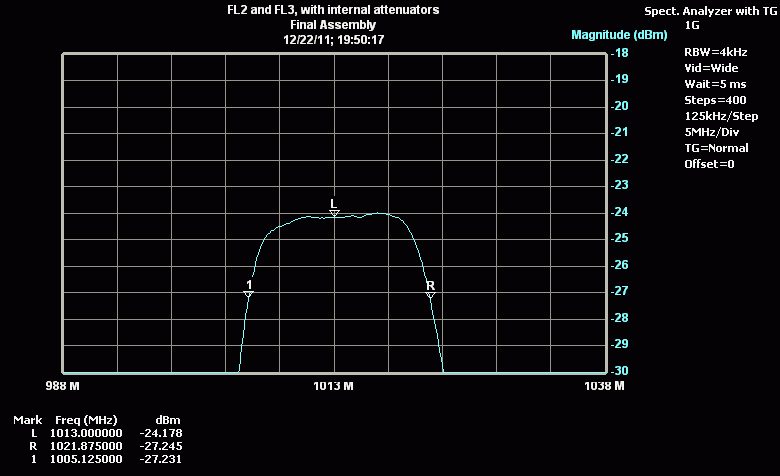
Task: Click the TG=Normal setting
Action: coord(716,148)
